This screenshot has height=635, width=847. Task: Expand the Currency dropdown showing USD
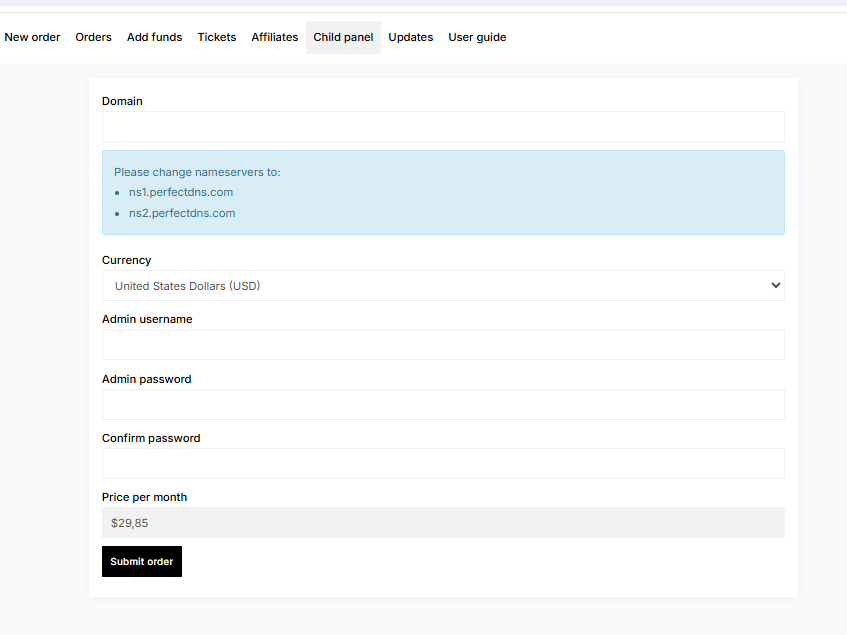[443, 286]
